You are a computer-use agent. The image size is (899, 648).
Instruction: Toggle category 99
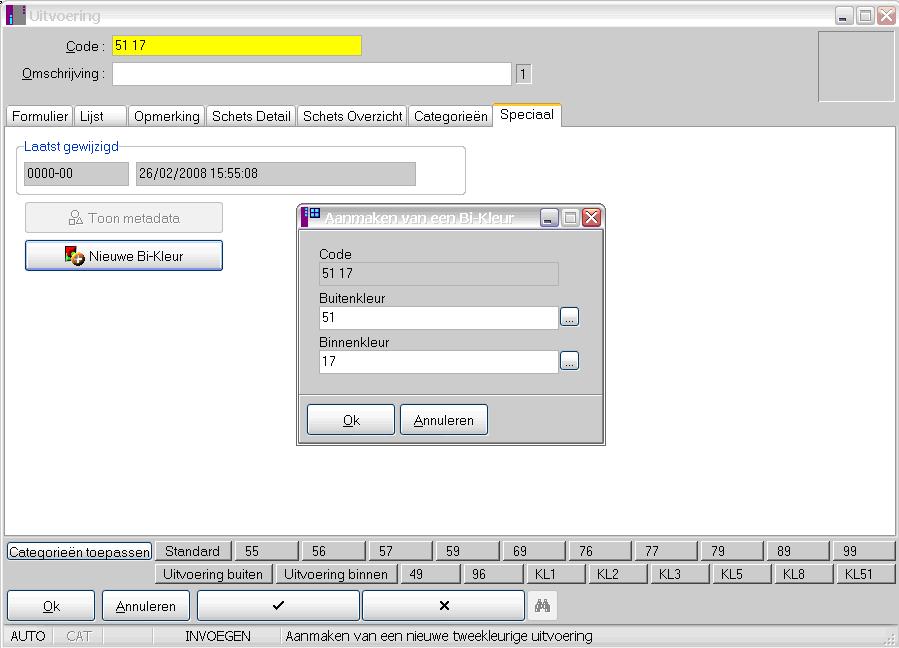[x=864, y=551]
